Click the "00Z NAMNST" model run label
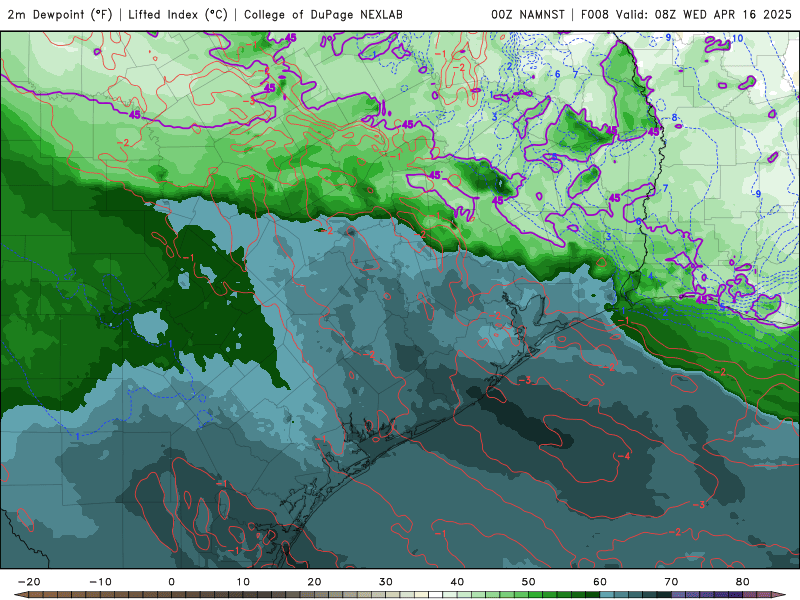This screenshot has height=600, width=800. click(x=528, y=14)
